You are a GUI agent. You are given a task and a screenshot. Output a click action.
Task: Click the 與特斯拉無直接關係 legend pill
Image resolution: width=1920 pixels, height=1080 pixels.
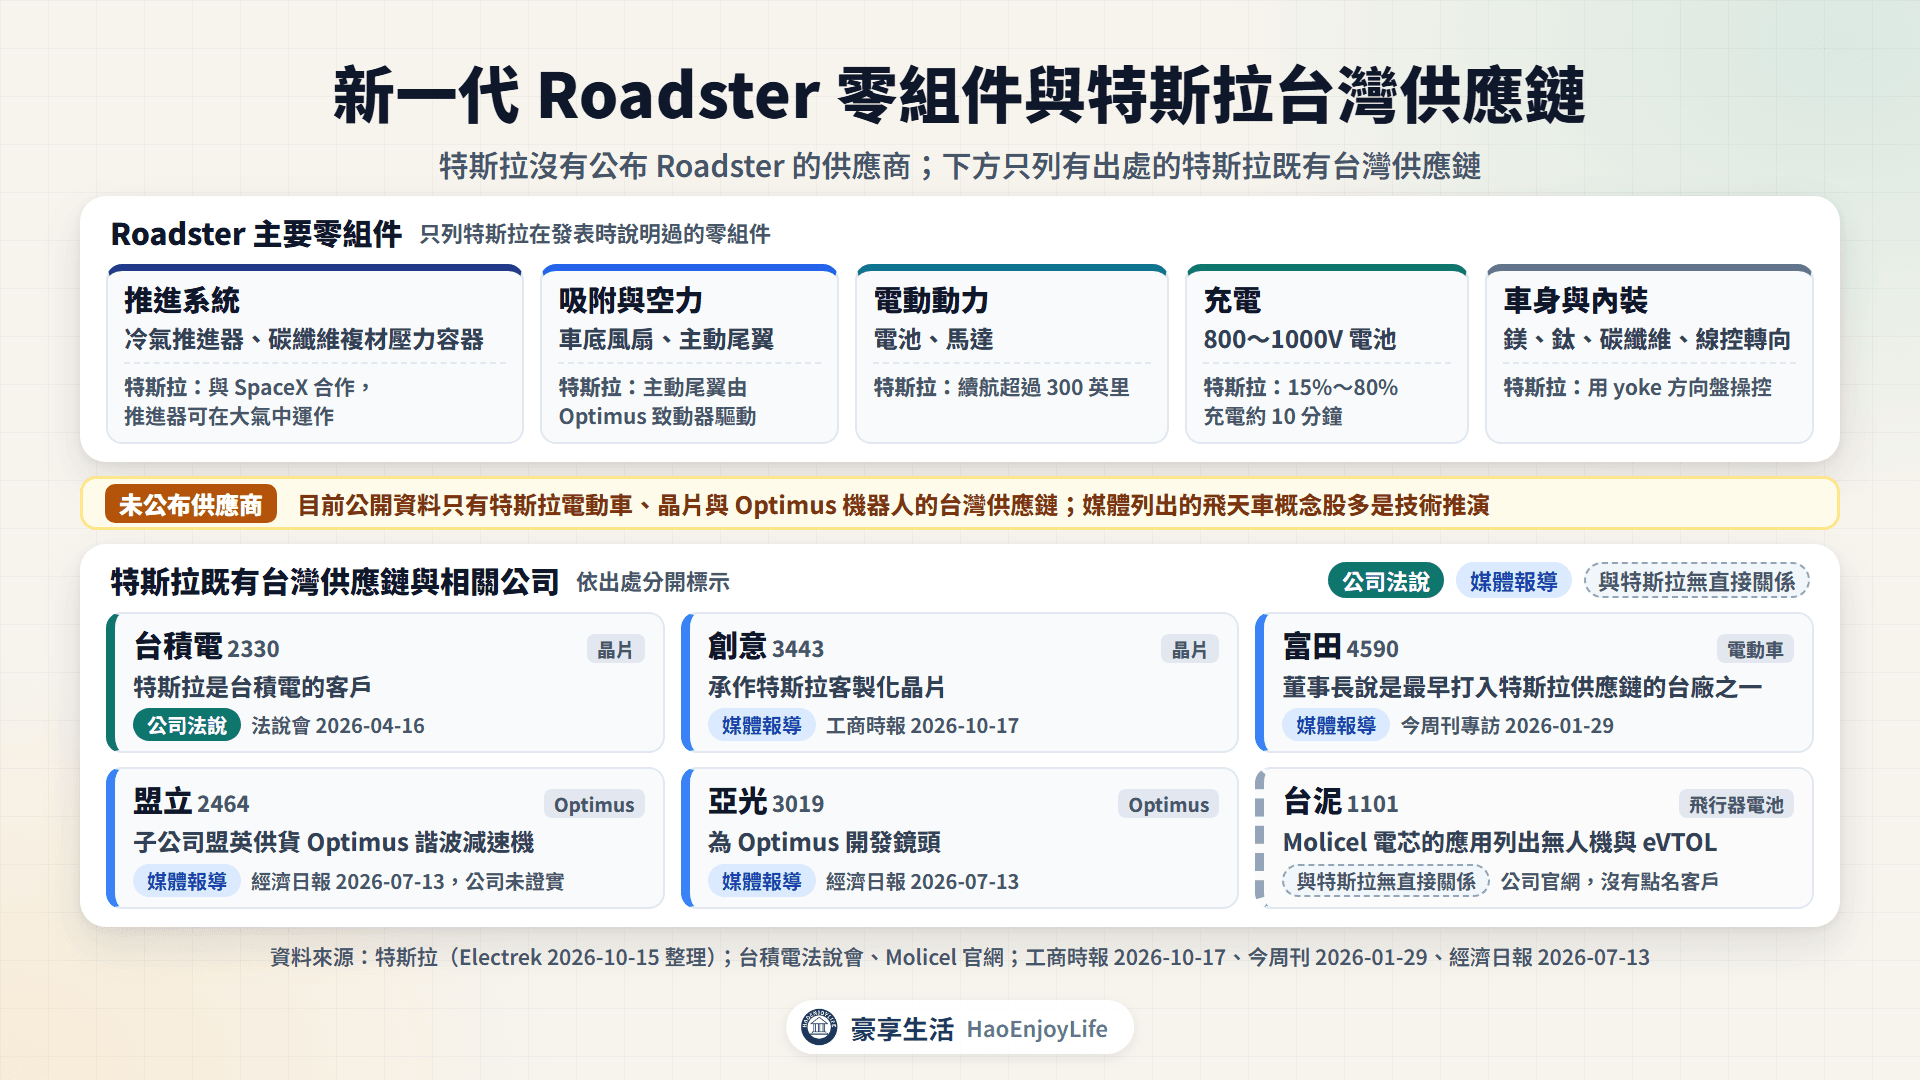tap(1696, 581)
